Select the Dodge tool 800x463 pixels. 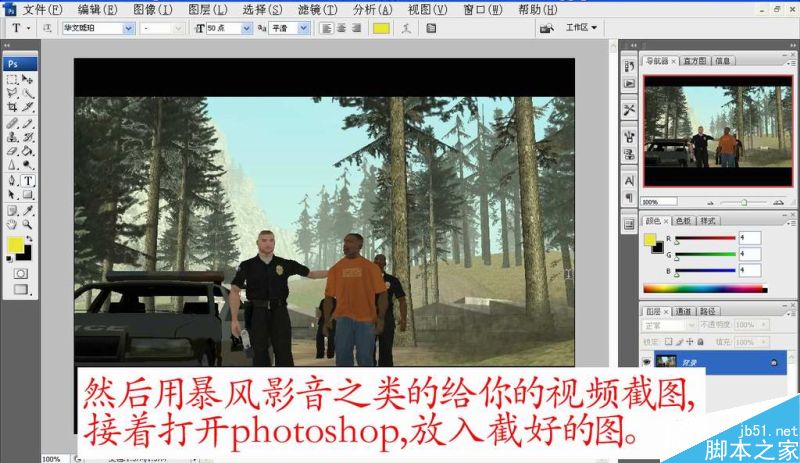click(28, 165)
